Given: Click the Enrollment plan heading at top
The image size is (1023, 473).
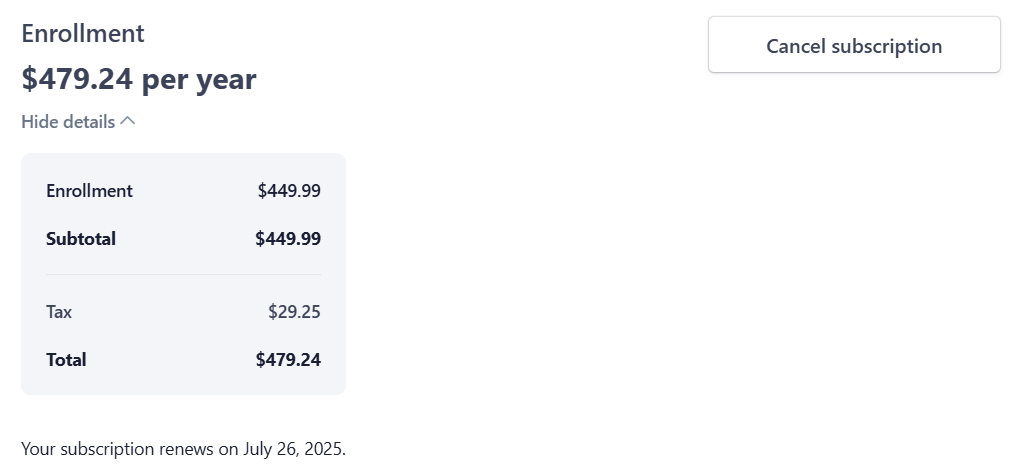Looking at the screenshot, I should 83,33.
